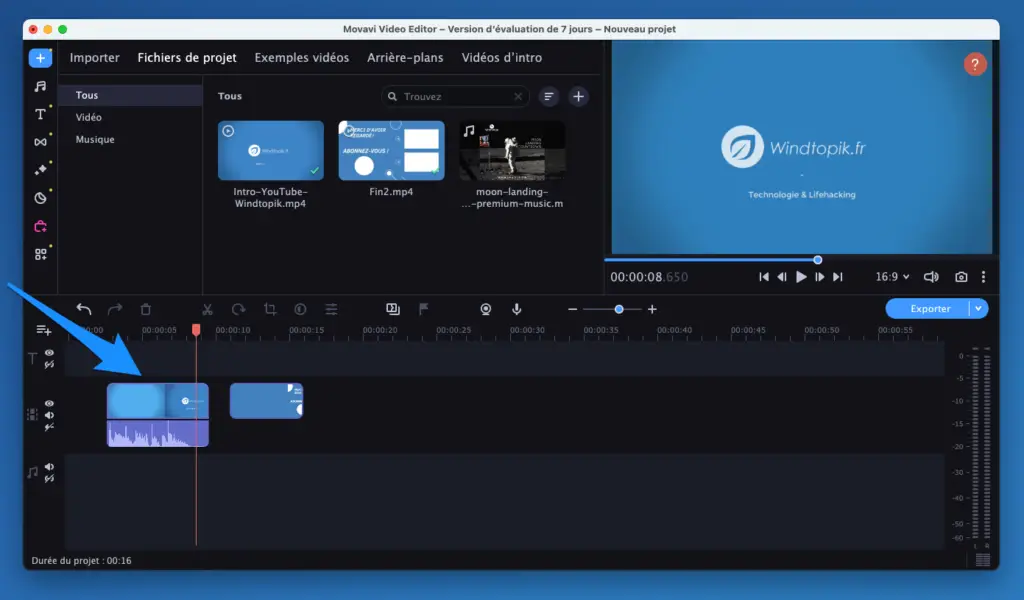This screenshot has height=600, width=1024.
Task: Open the 16:9 aspect ratio dropdown
Action: click(x=892, y=277)
